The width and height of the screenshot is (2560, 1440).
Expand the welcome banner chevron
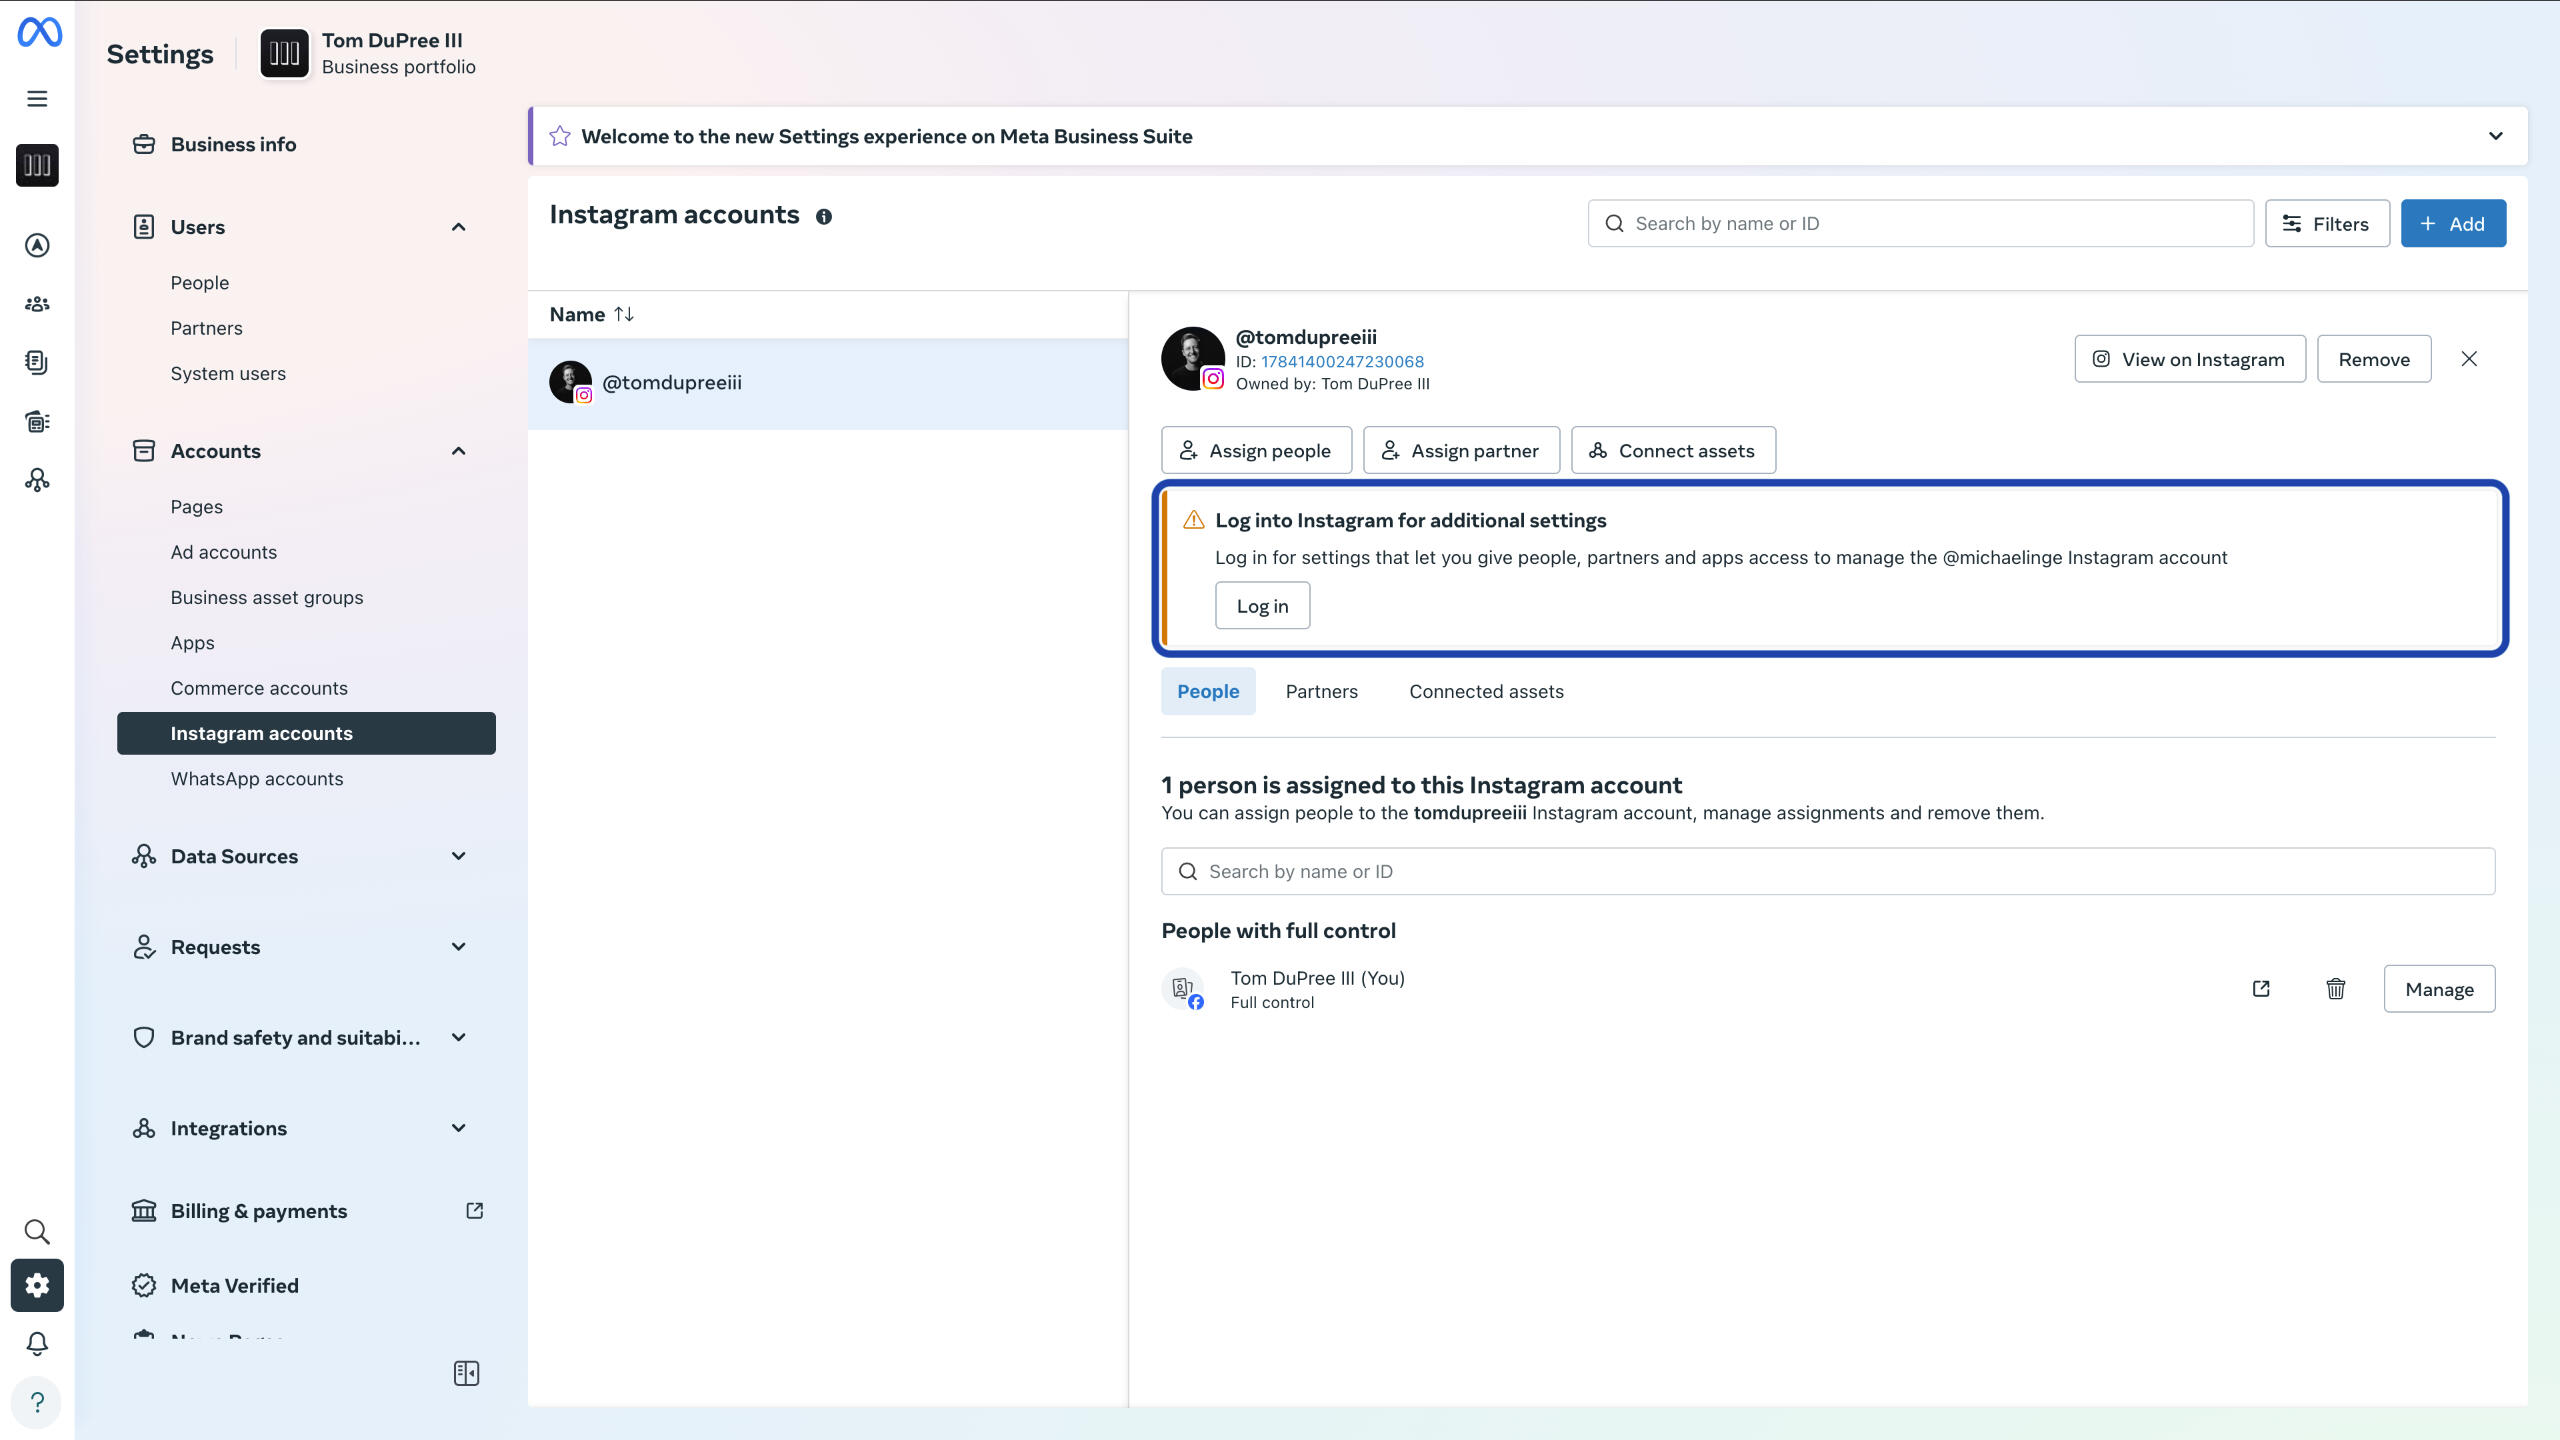pyautogui.click(x=2495, y=136)
